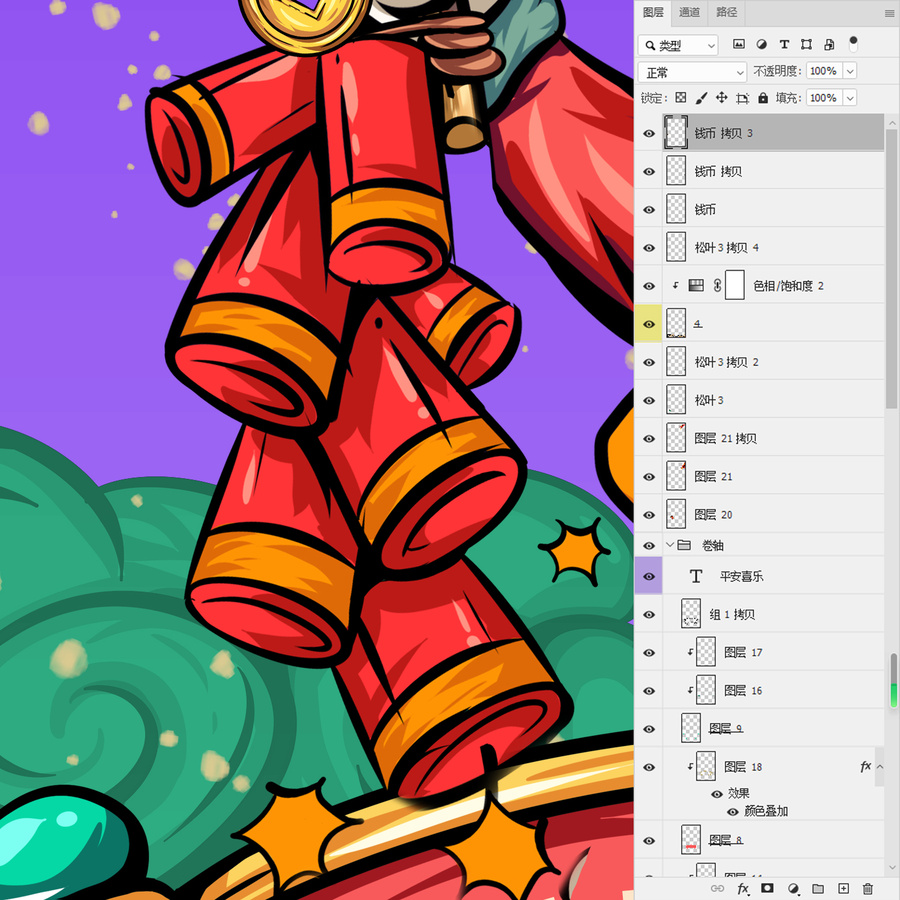Delete layer with trash icon
The image size is (900, 900).
tap(868, 888)
